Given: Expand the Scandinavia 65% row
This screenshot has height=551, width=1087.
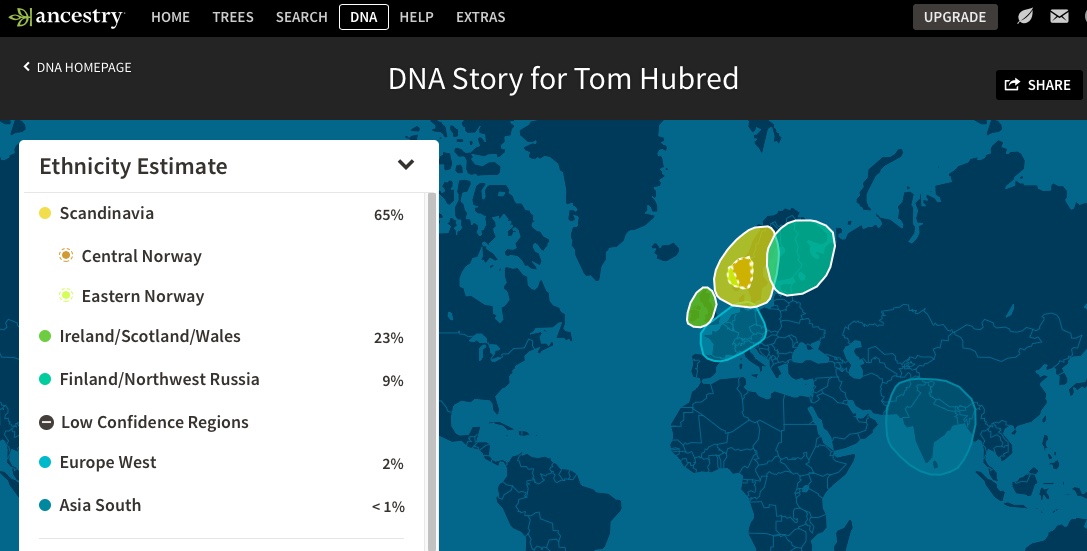Looking at the screenshot, I should [x=220, y=214].
